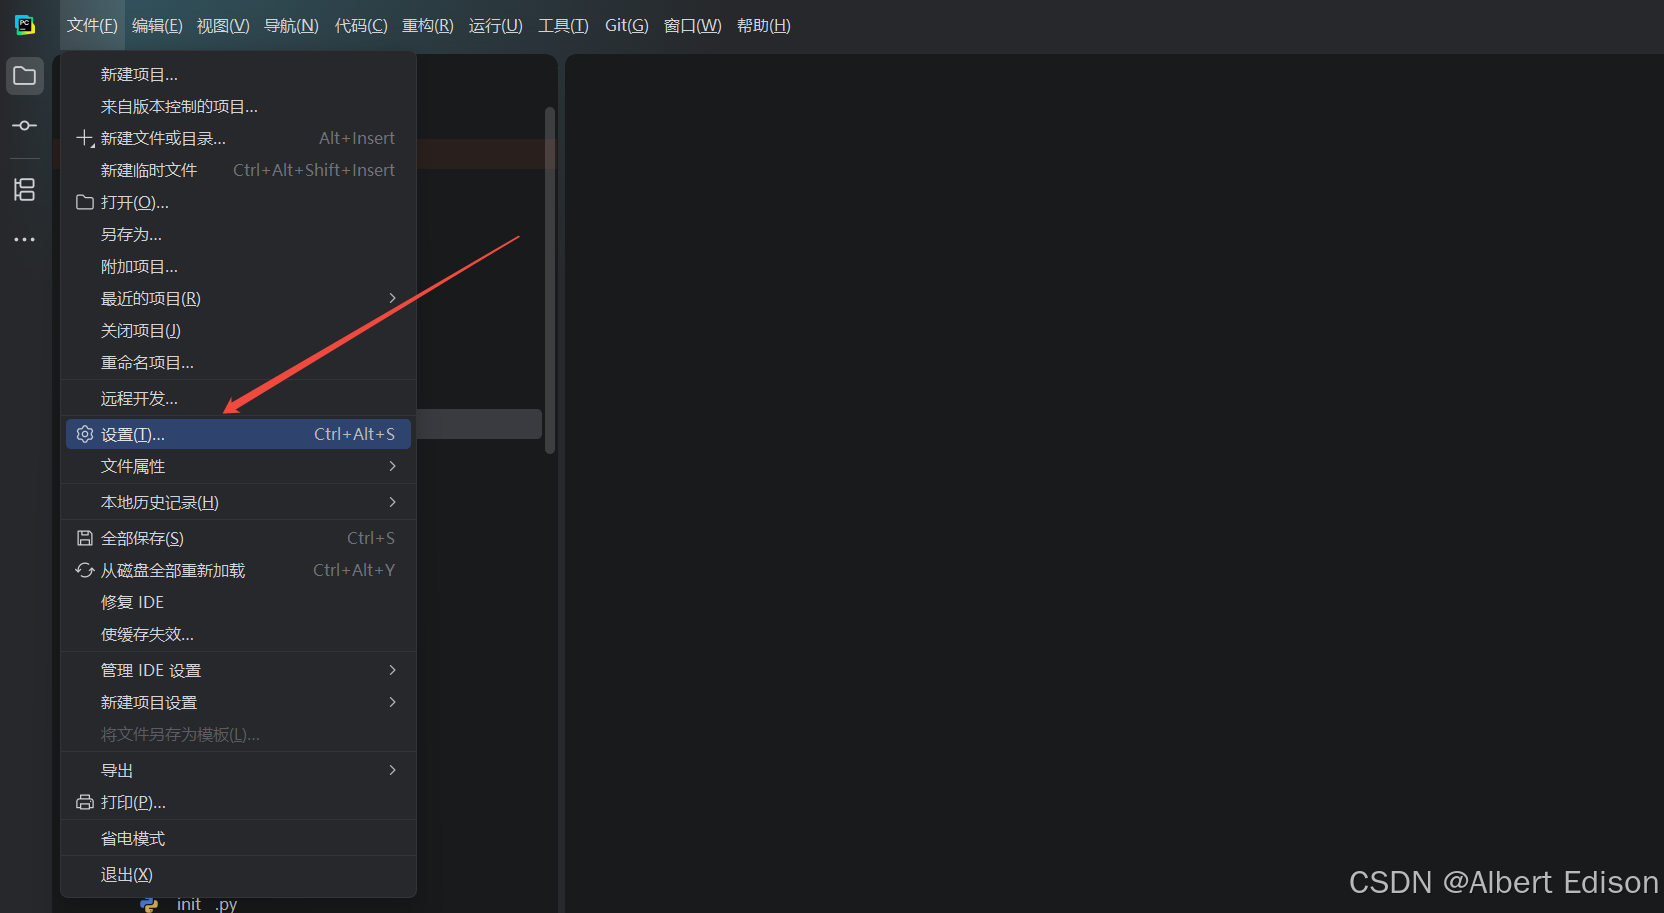
Task: Open the Project tool window folder icon
Action: click(25, 76)
